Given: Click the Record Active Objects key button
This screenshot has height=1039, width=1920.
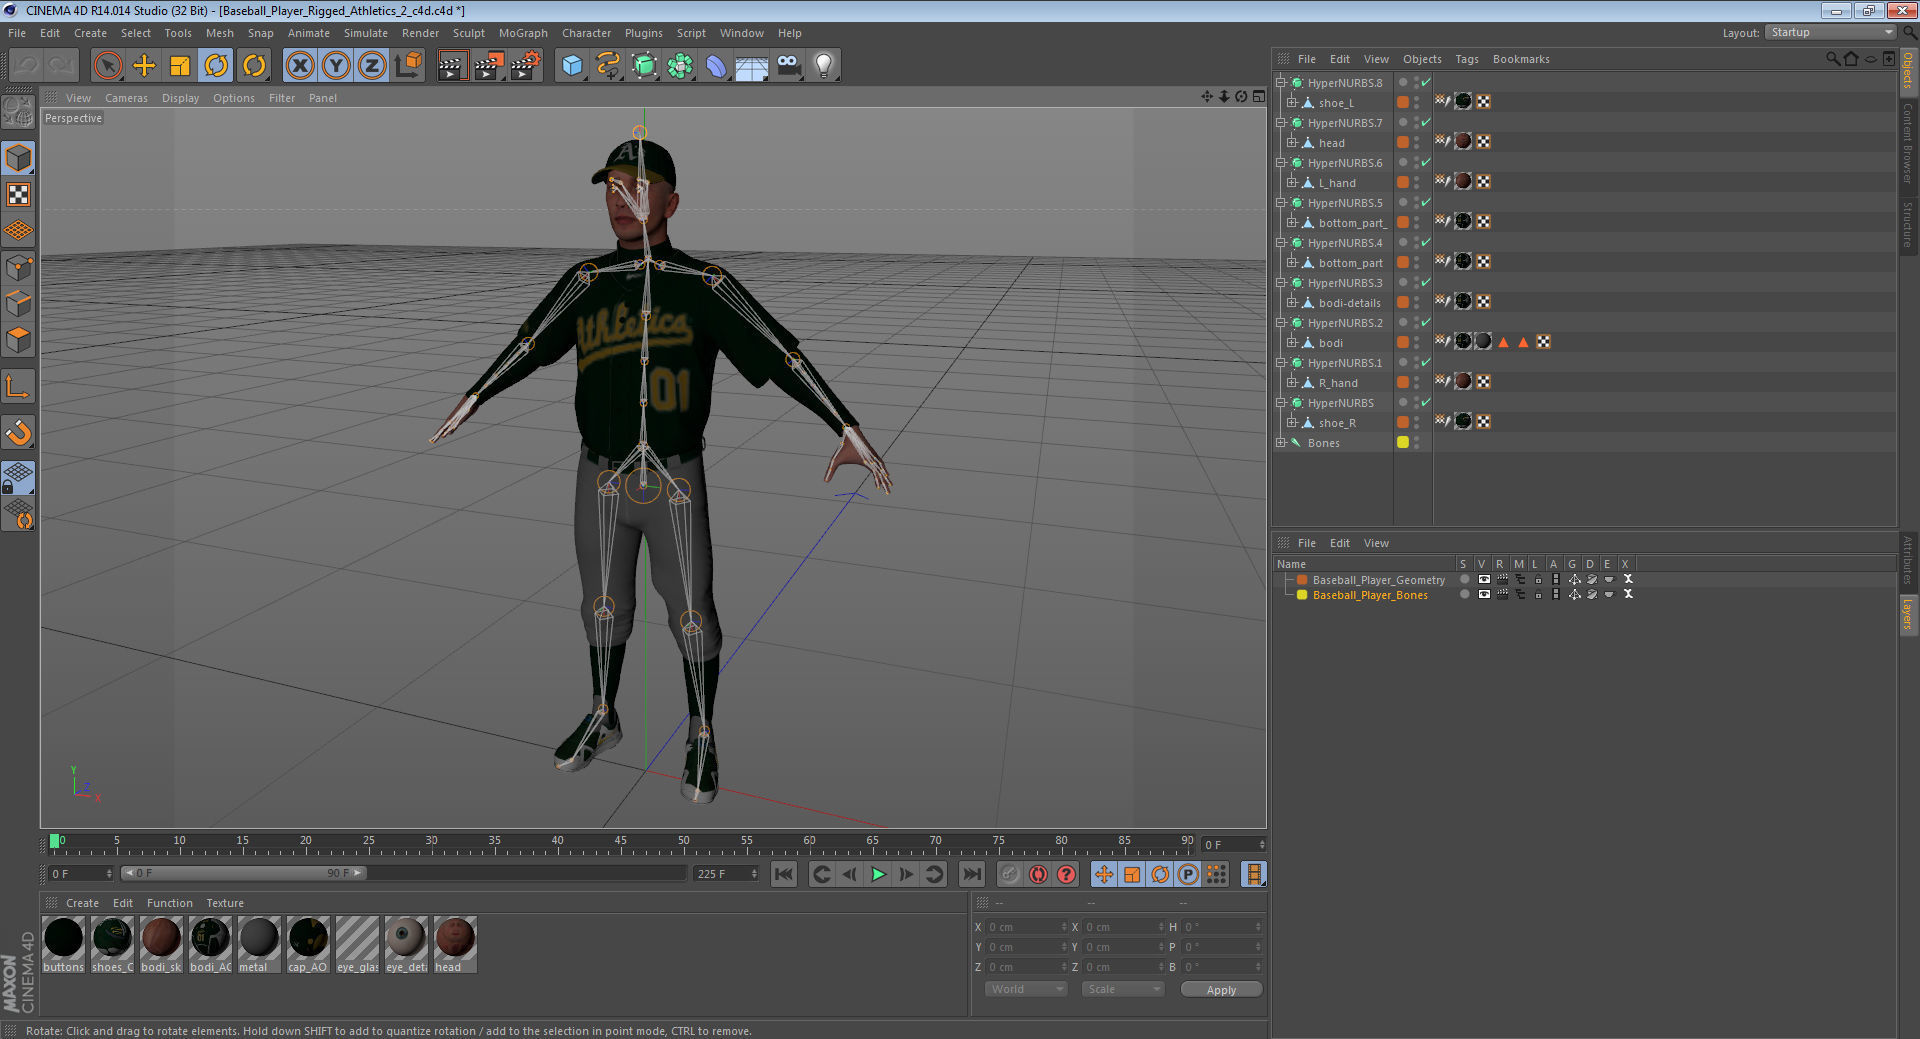Looking at the screenshot, I should tap(1010, 874).
